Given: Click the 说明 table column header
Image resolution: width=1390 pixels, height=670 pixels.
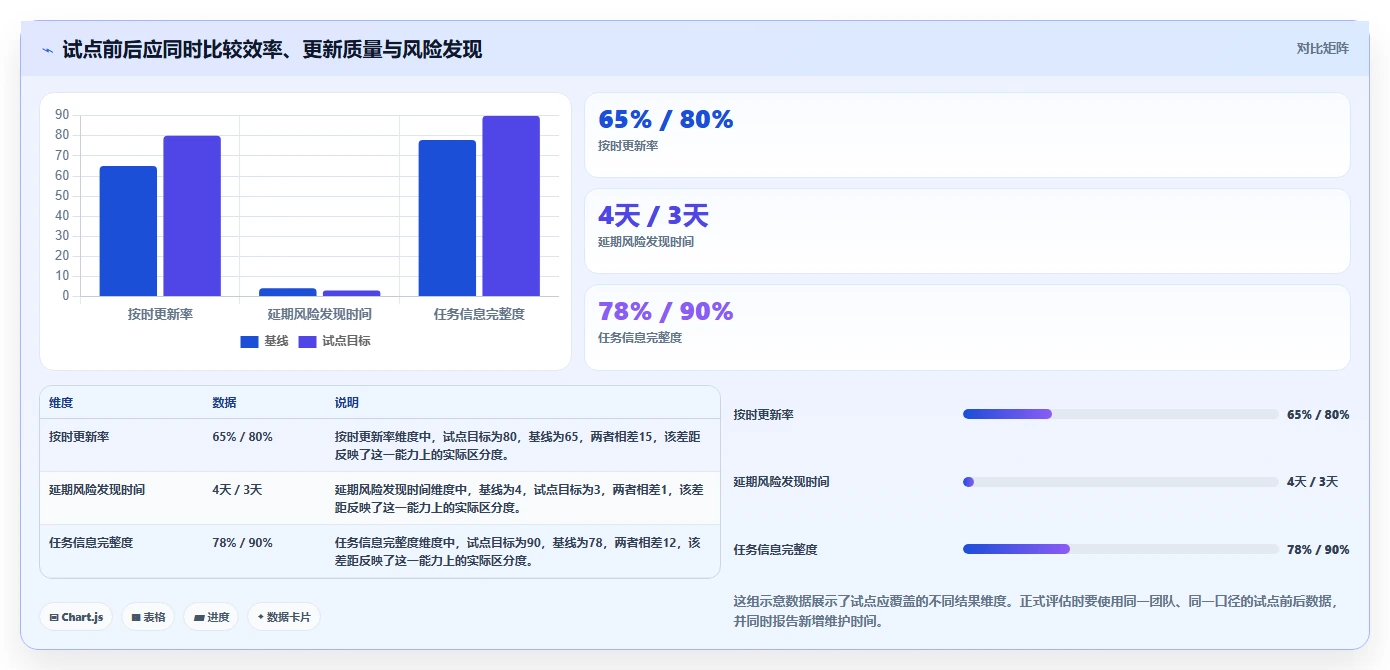Looking at the screenshot, I should (347, 402).
